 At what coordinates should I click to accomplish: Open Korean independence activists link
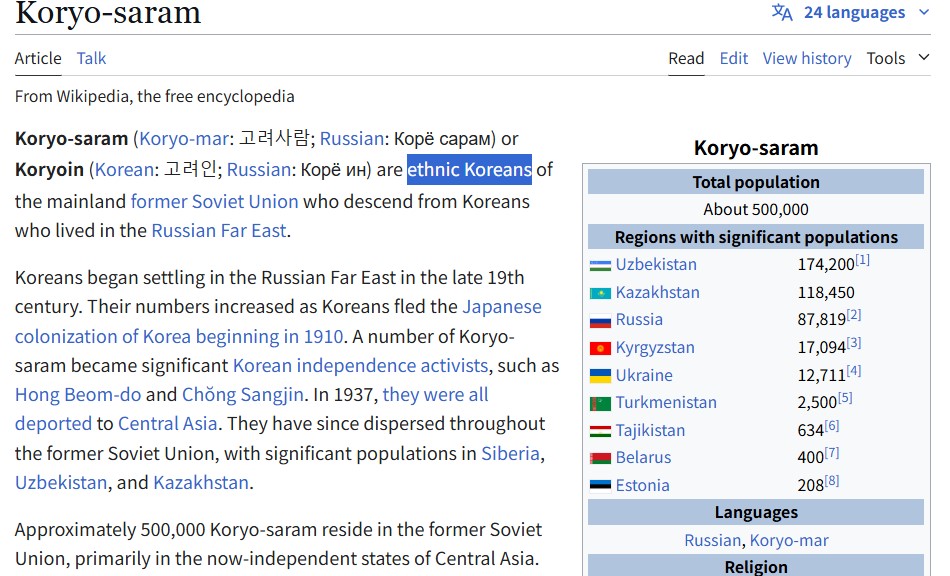pos(360,366)
